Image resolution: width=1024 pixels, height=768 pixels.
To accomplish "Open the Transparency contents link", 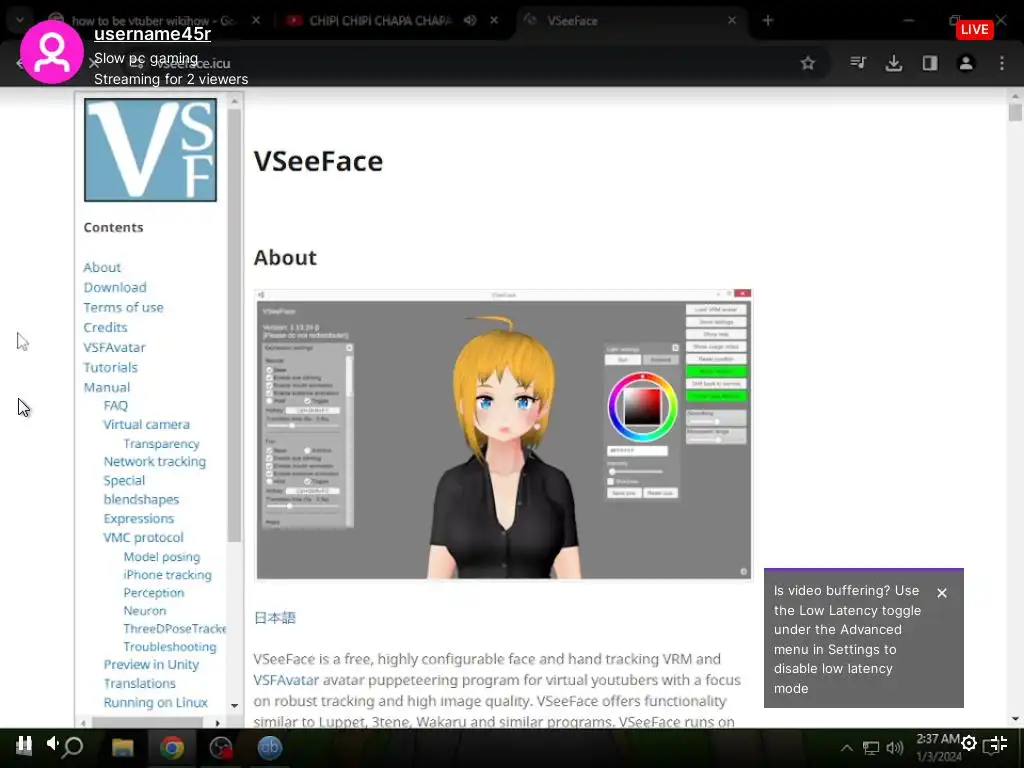I will click(x=161, y=444).
